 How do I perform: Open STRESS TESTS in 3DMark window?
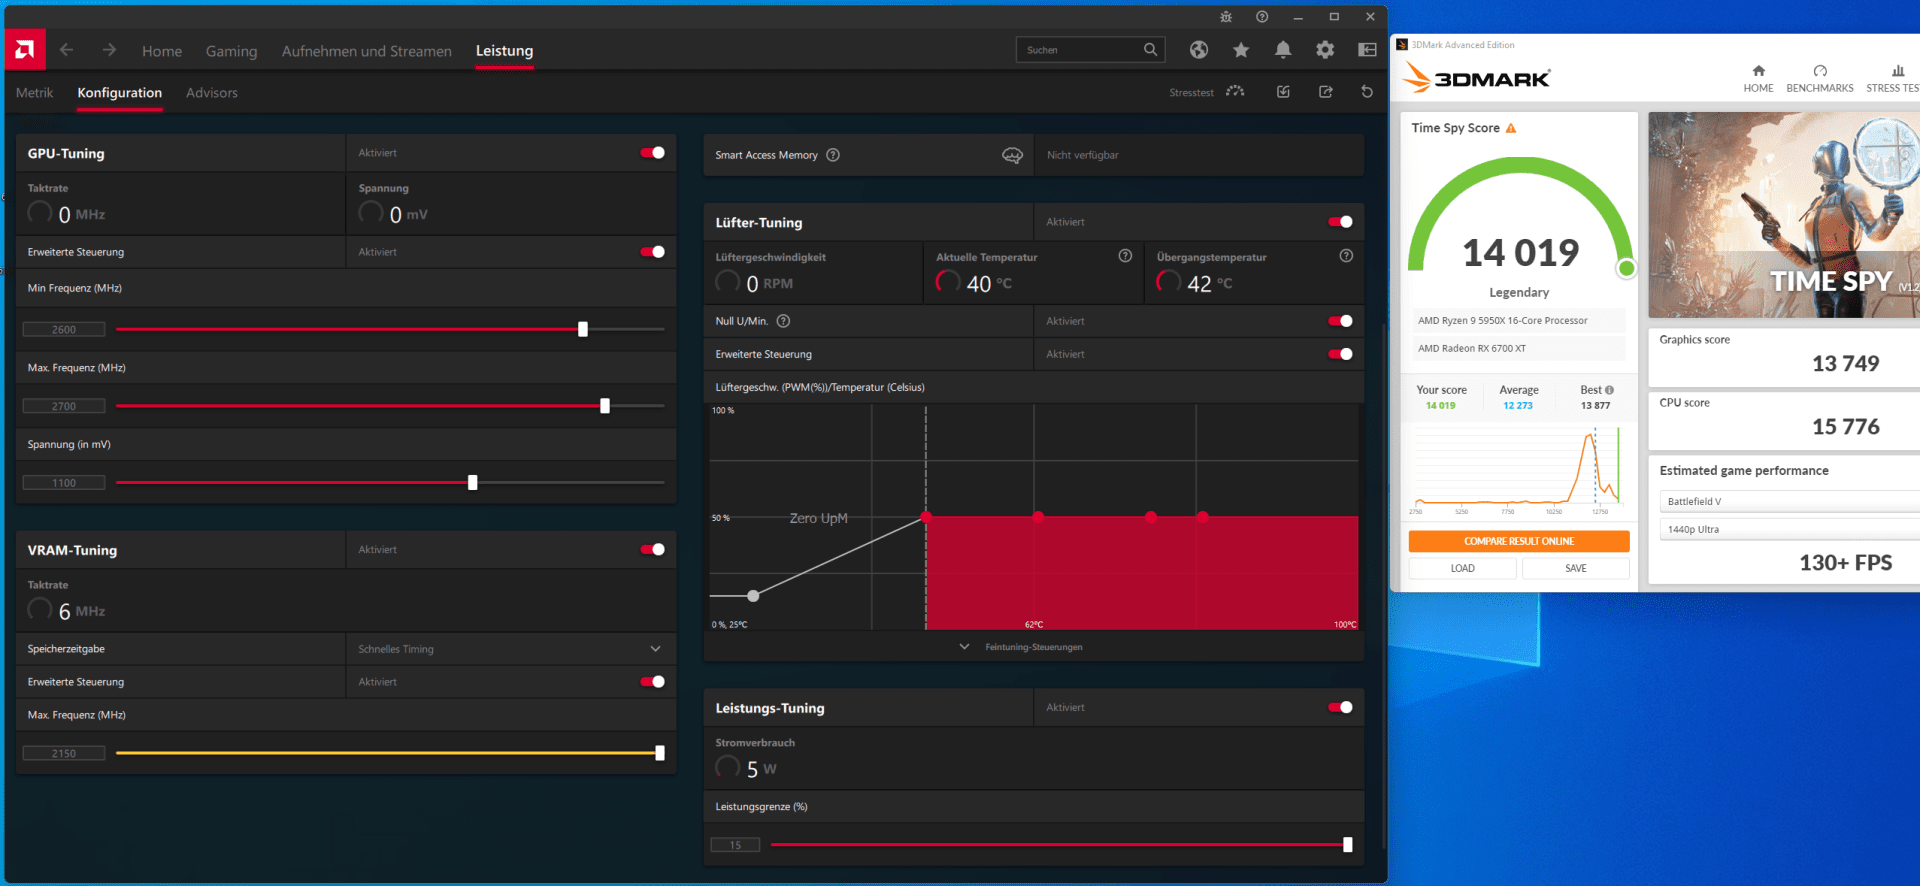[1893, 79]
